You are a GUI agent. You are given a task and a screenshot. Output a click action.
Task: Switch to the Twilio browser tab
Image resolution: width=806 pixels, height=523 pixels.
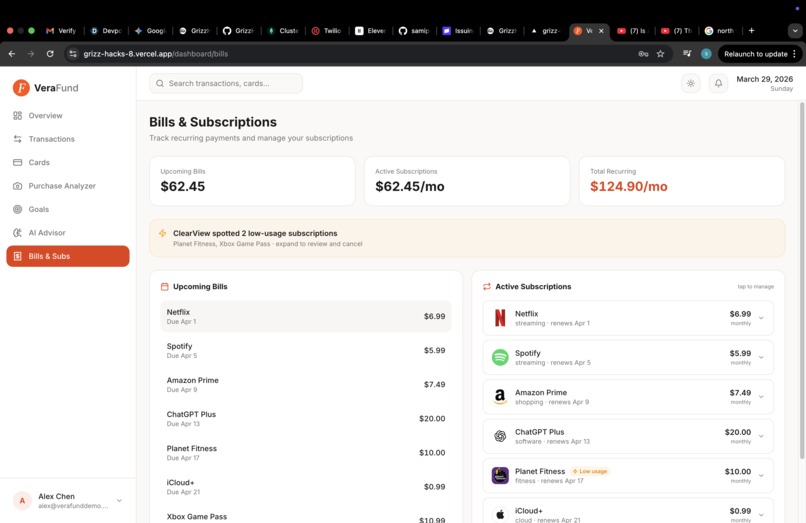click(327, 31)
